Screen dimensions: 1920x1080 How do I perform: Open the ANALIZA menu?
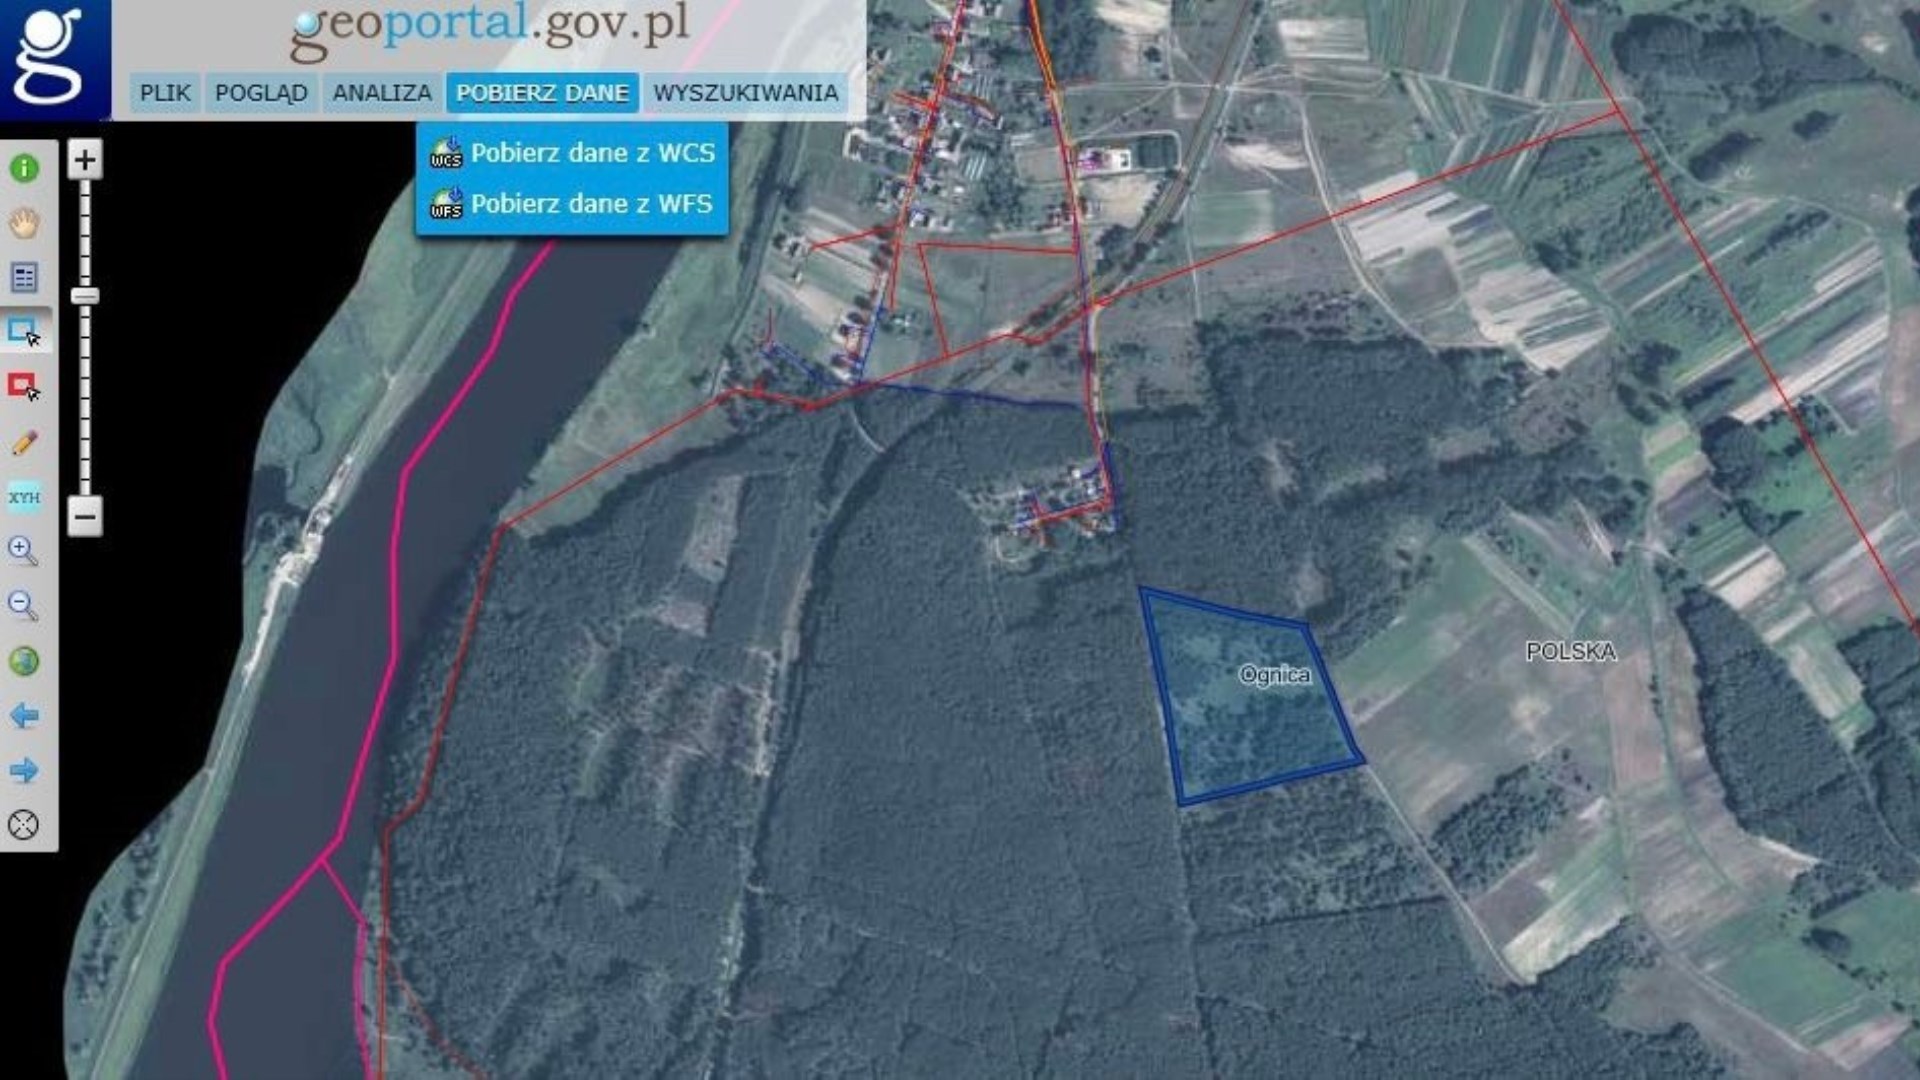click(382, 93)
